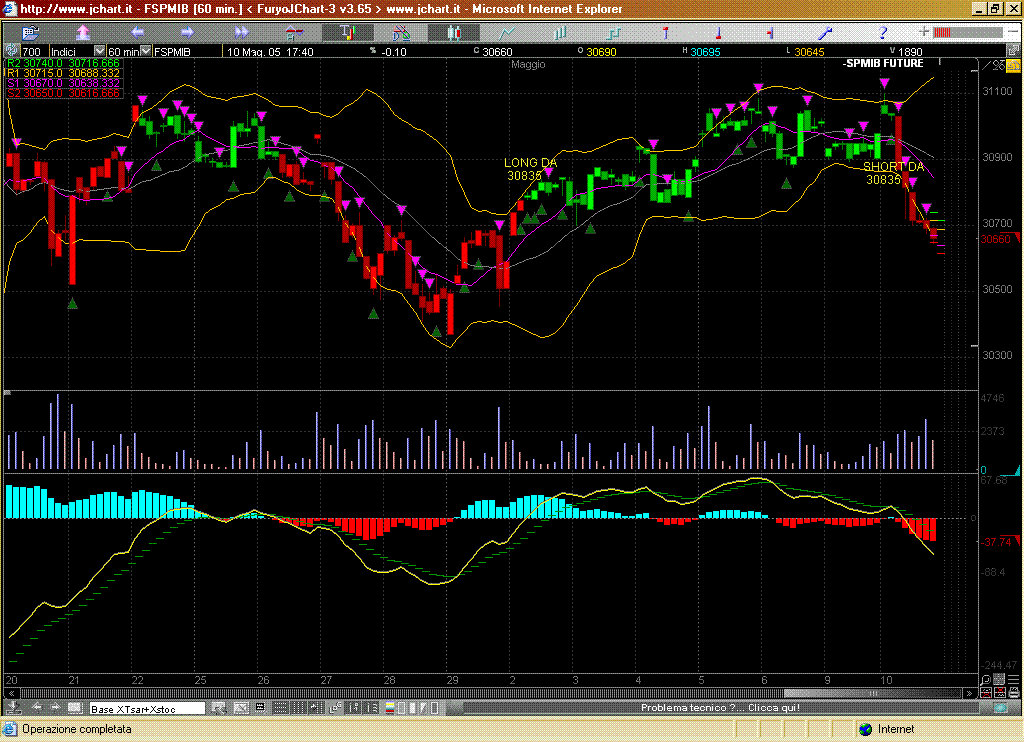This screenshot has width=1024, height=742.
Task: Open the Indici market dropdown
Action: pos(99,51)
